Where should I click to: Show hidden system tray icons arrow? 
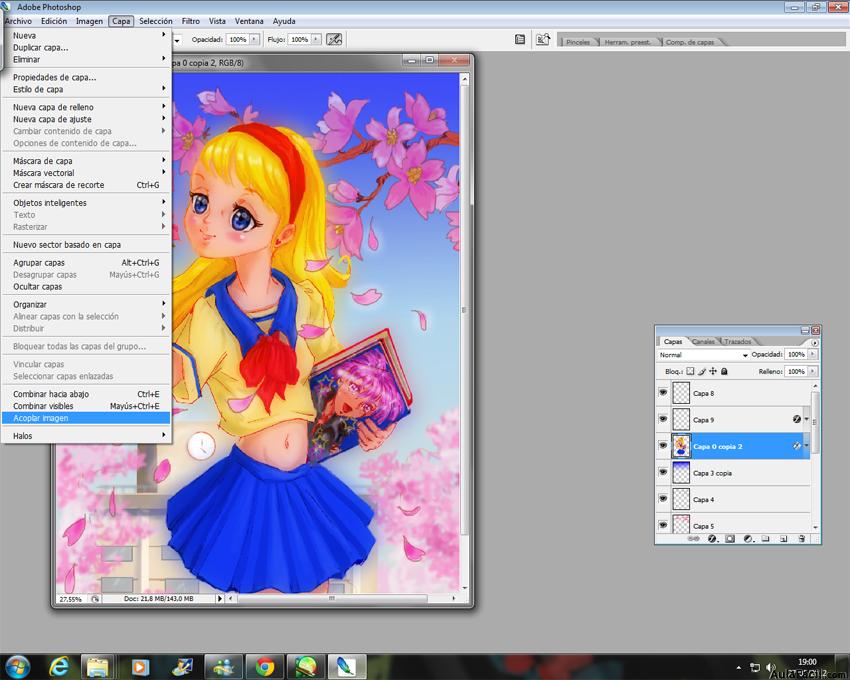coord(739,668)
